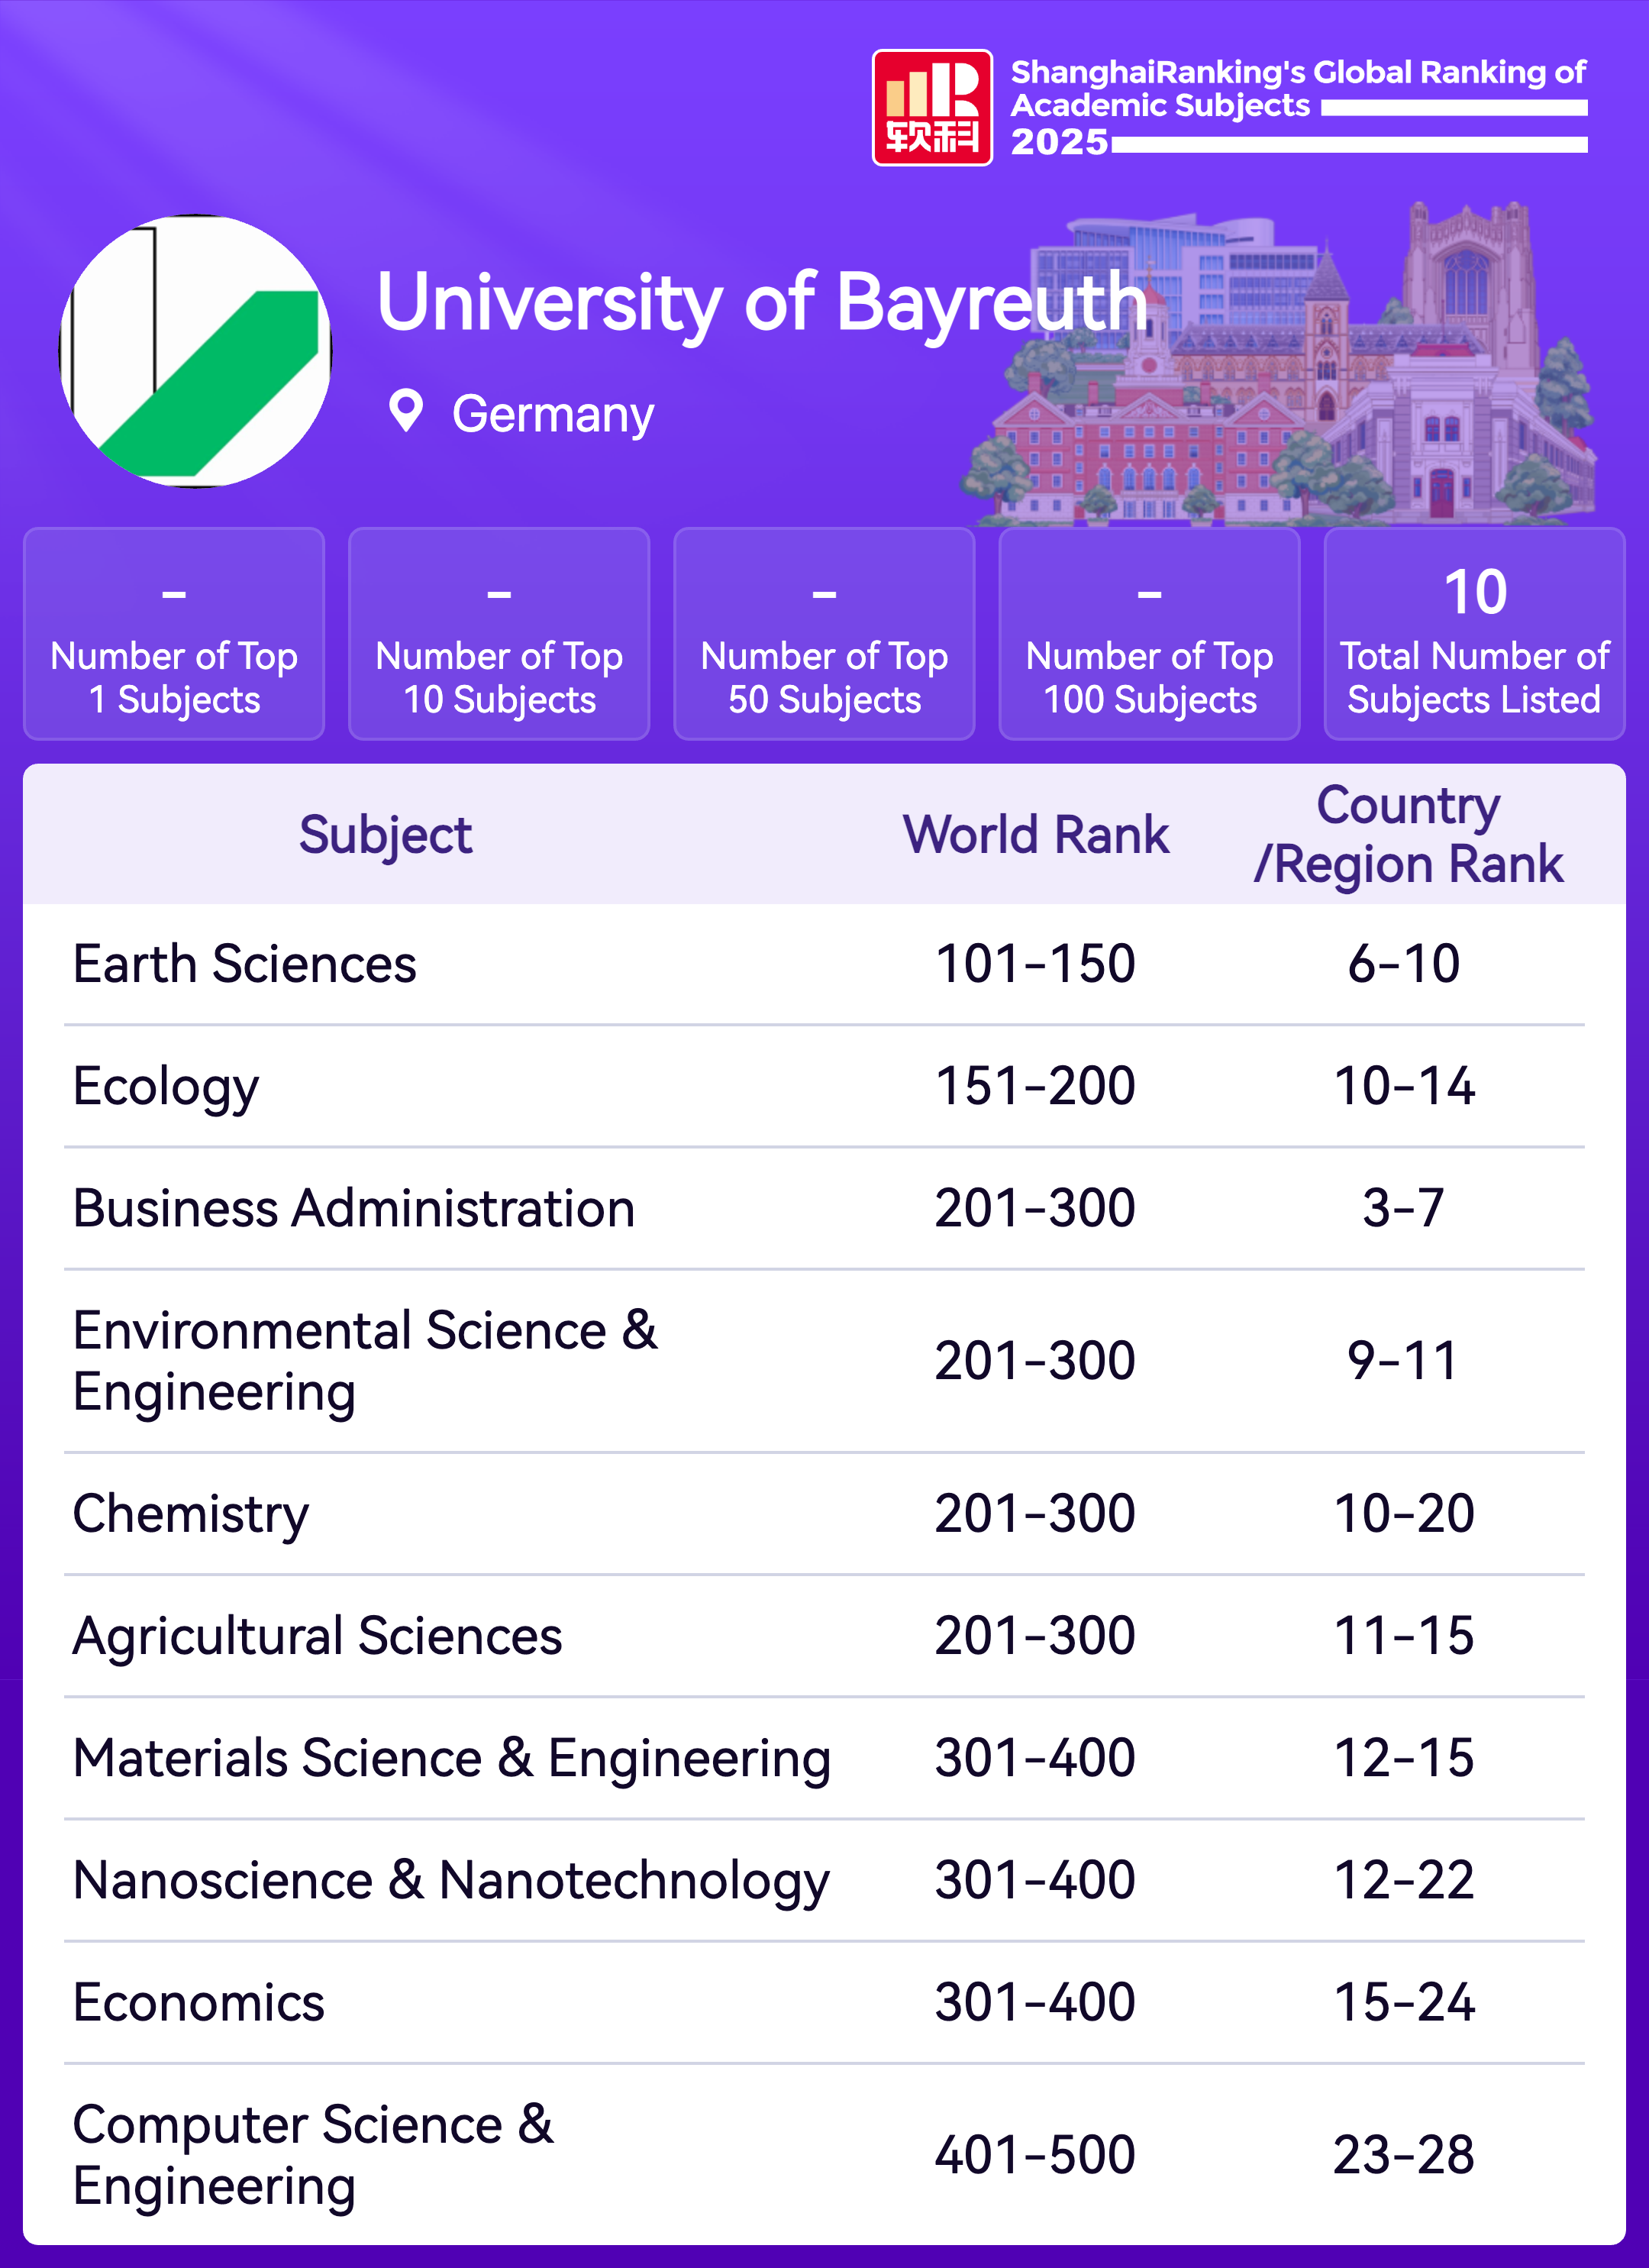Click the World Rank column header

pos(1035,835)
